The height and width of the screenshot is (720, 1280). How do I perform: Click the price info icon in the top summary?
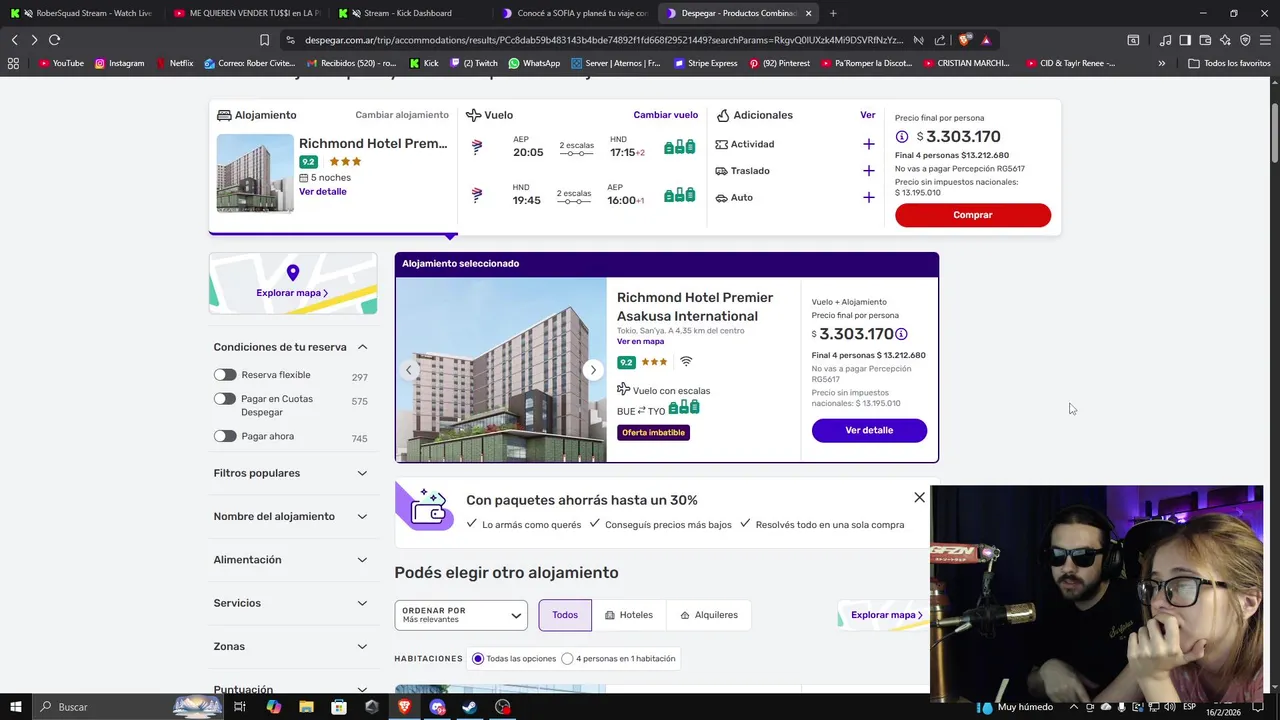click(x=902, y=137)
